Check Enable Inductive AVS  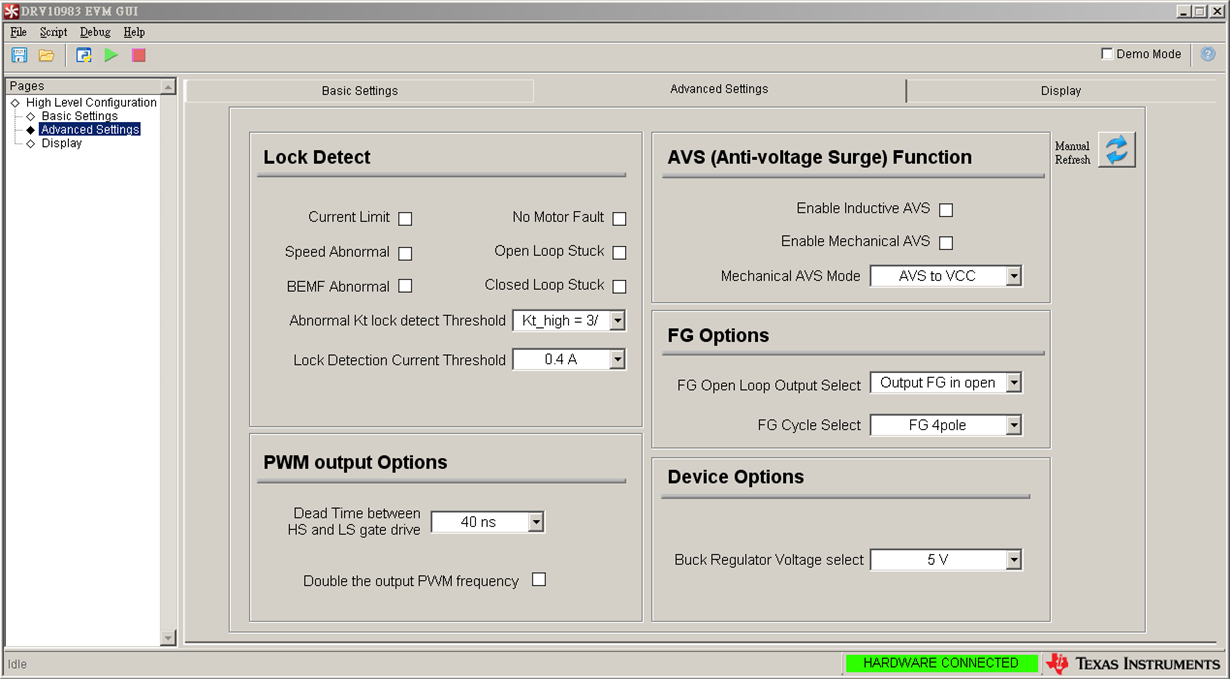click(x=946, y=210)
